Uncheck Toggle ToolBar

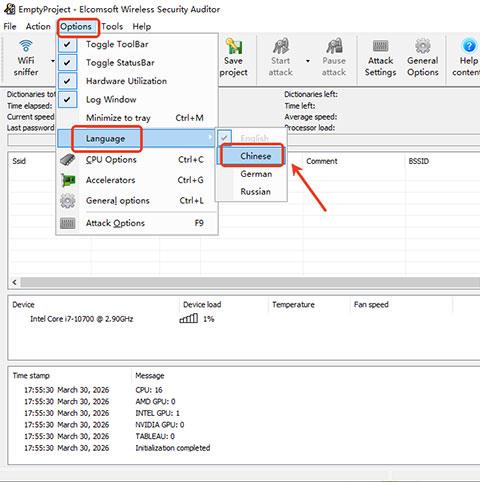[67, 44]
